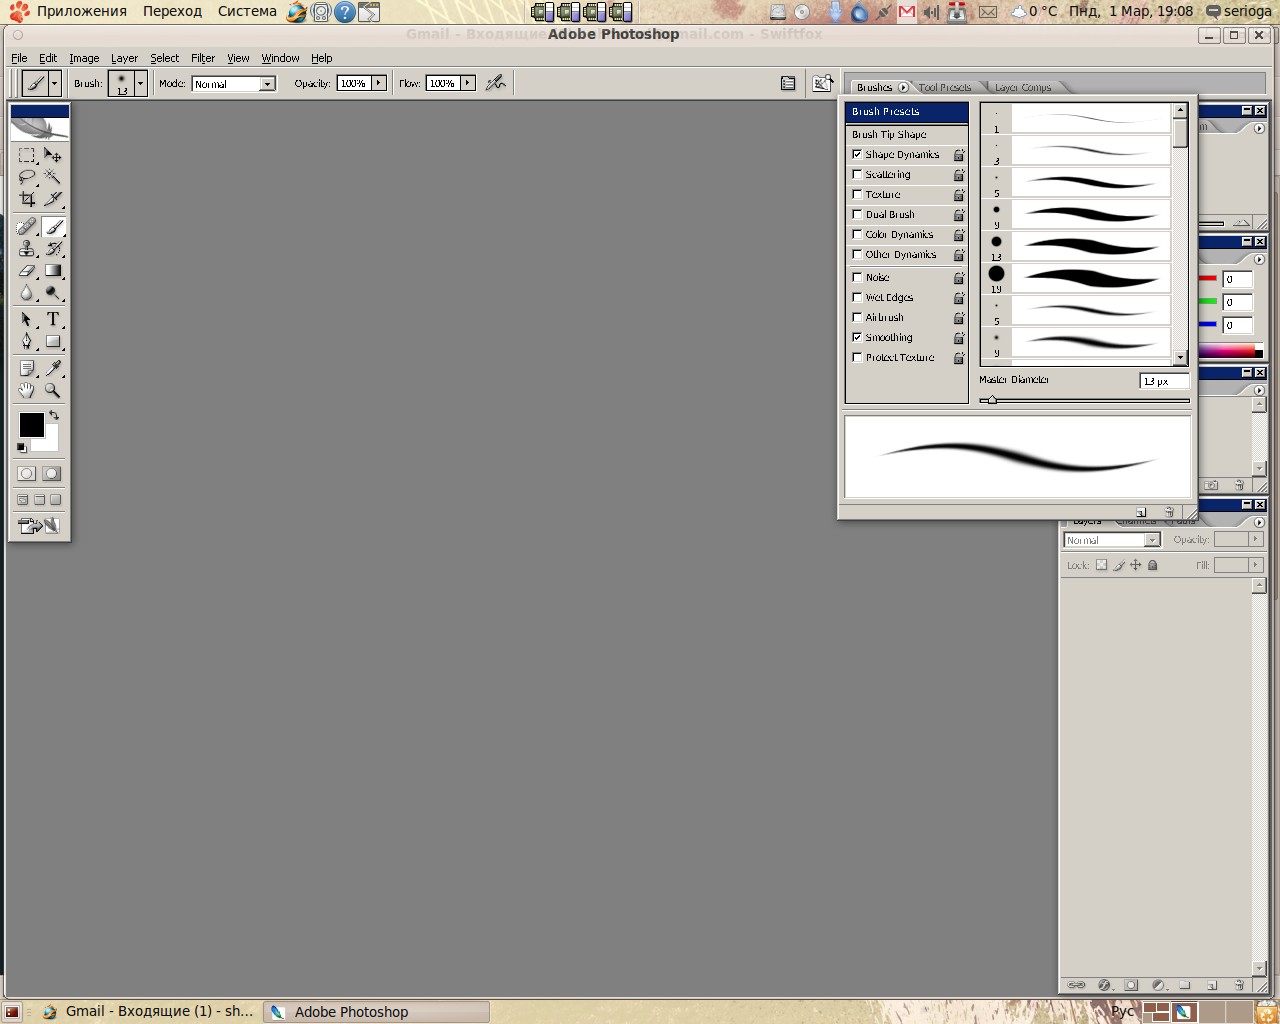Screen dimensions: 1280x1024
Task: Select the Zoom magnifier tool
Action: pyautogui.click(x=53, y=391)
